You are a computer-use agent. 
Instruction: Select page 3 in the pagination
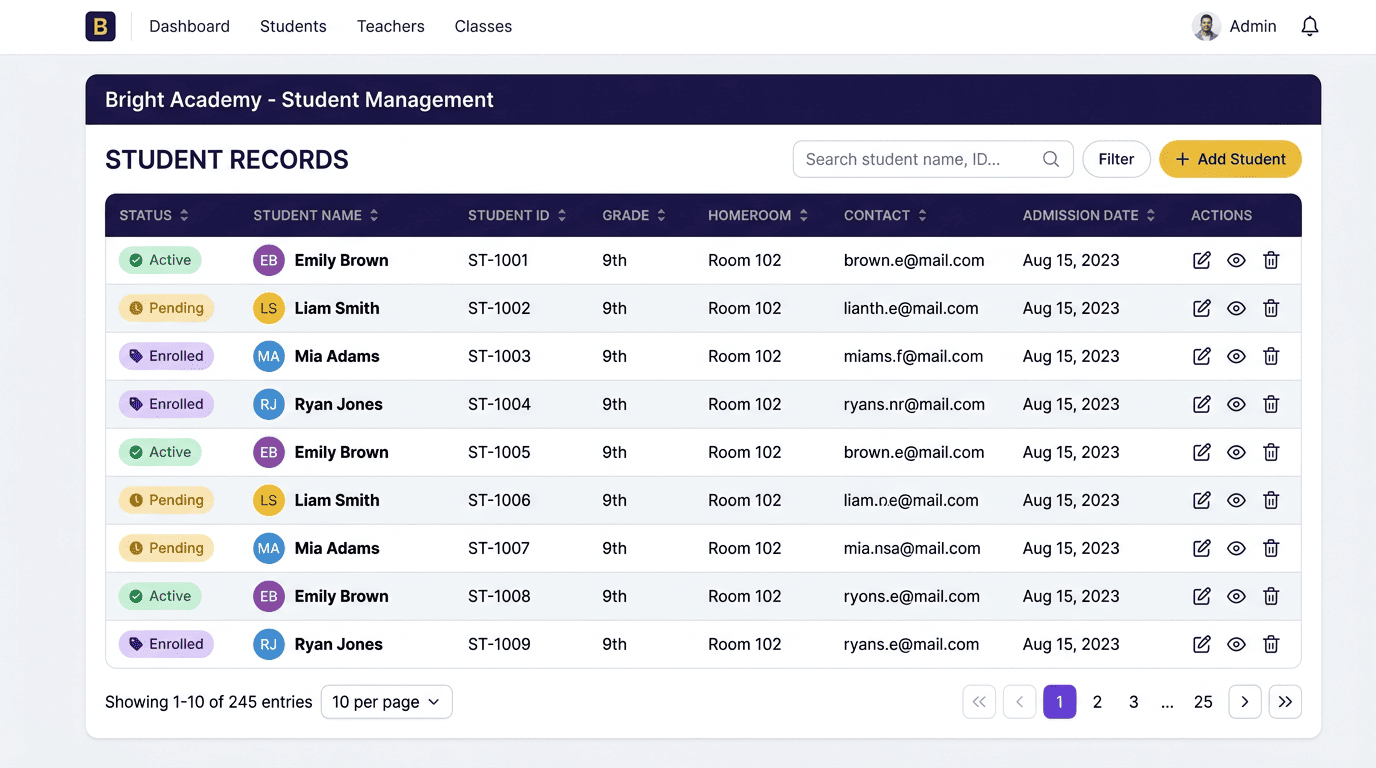click(x=1133, y=702)
